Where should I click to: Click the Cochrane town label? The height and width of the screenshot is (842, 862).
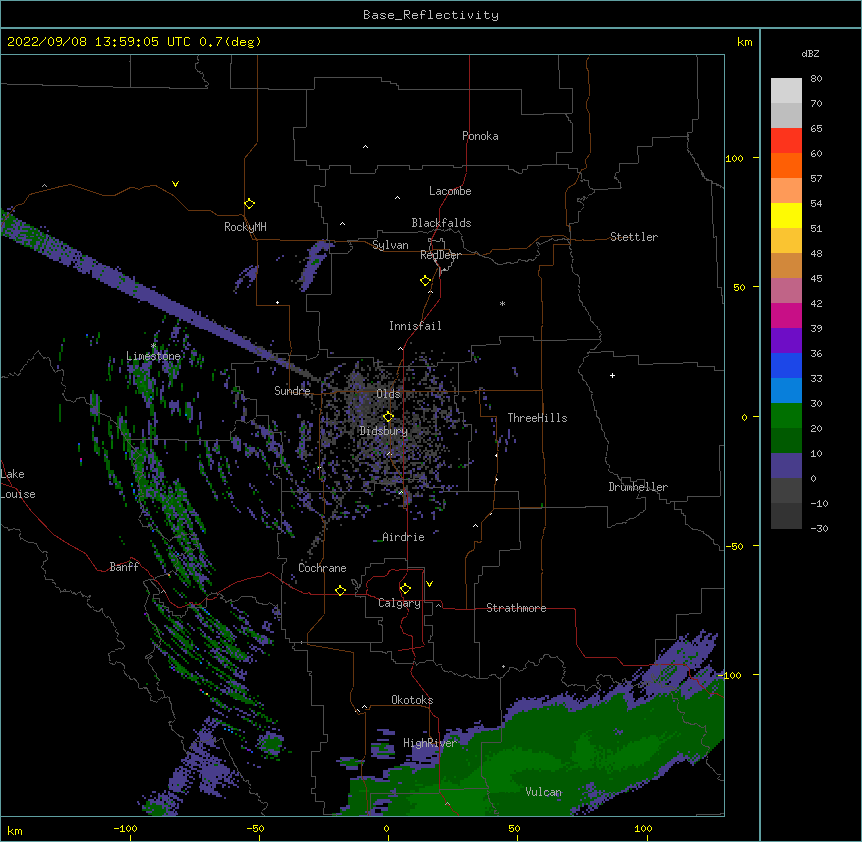point(322,568)
